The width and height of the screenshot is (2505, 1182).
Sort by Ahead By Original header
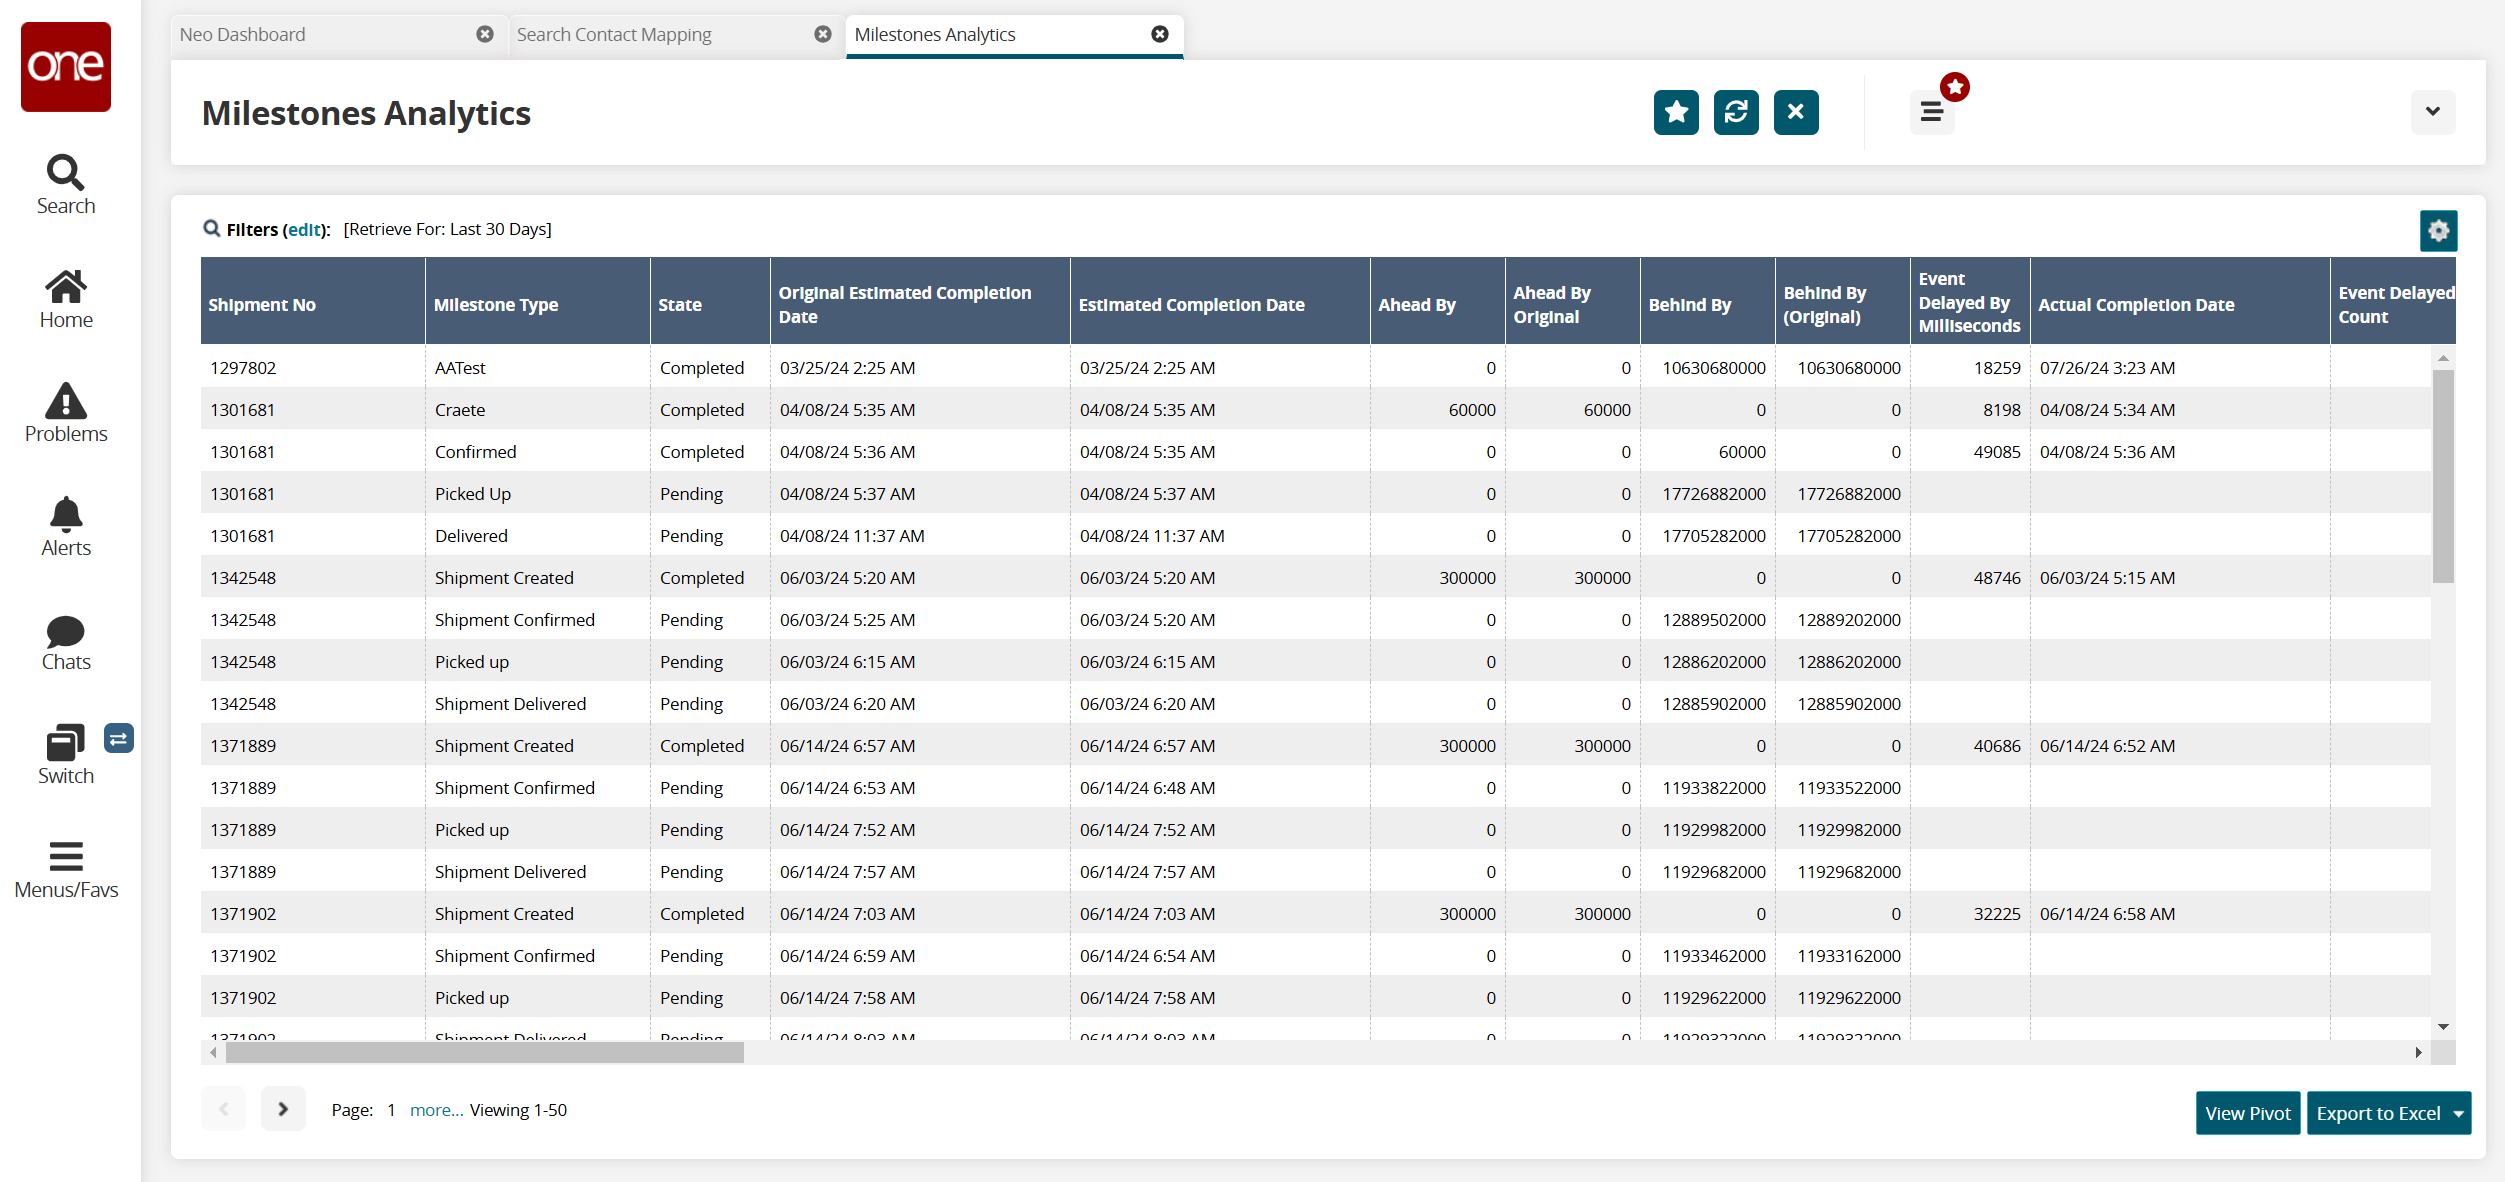pos(1573,302)
